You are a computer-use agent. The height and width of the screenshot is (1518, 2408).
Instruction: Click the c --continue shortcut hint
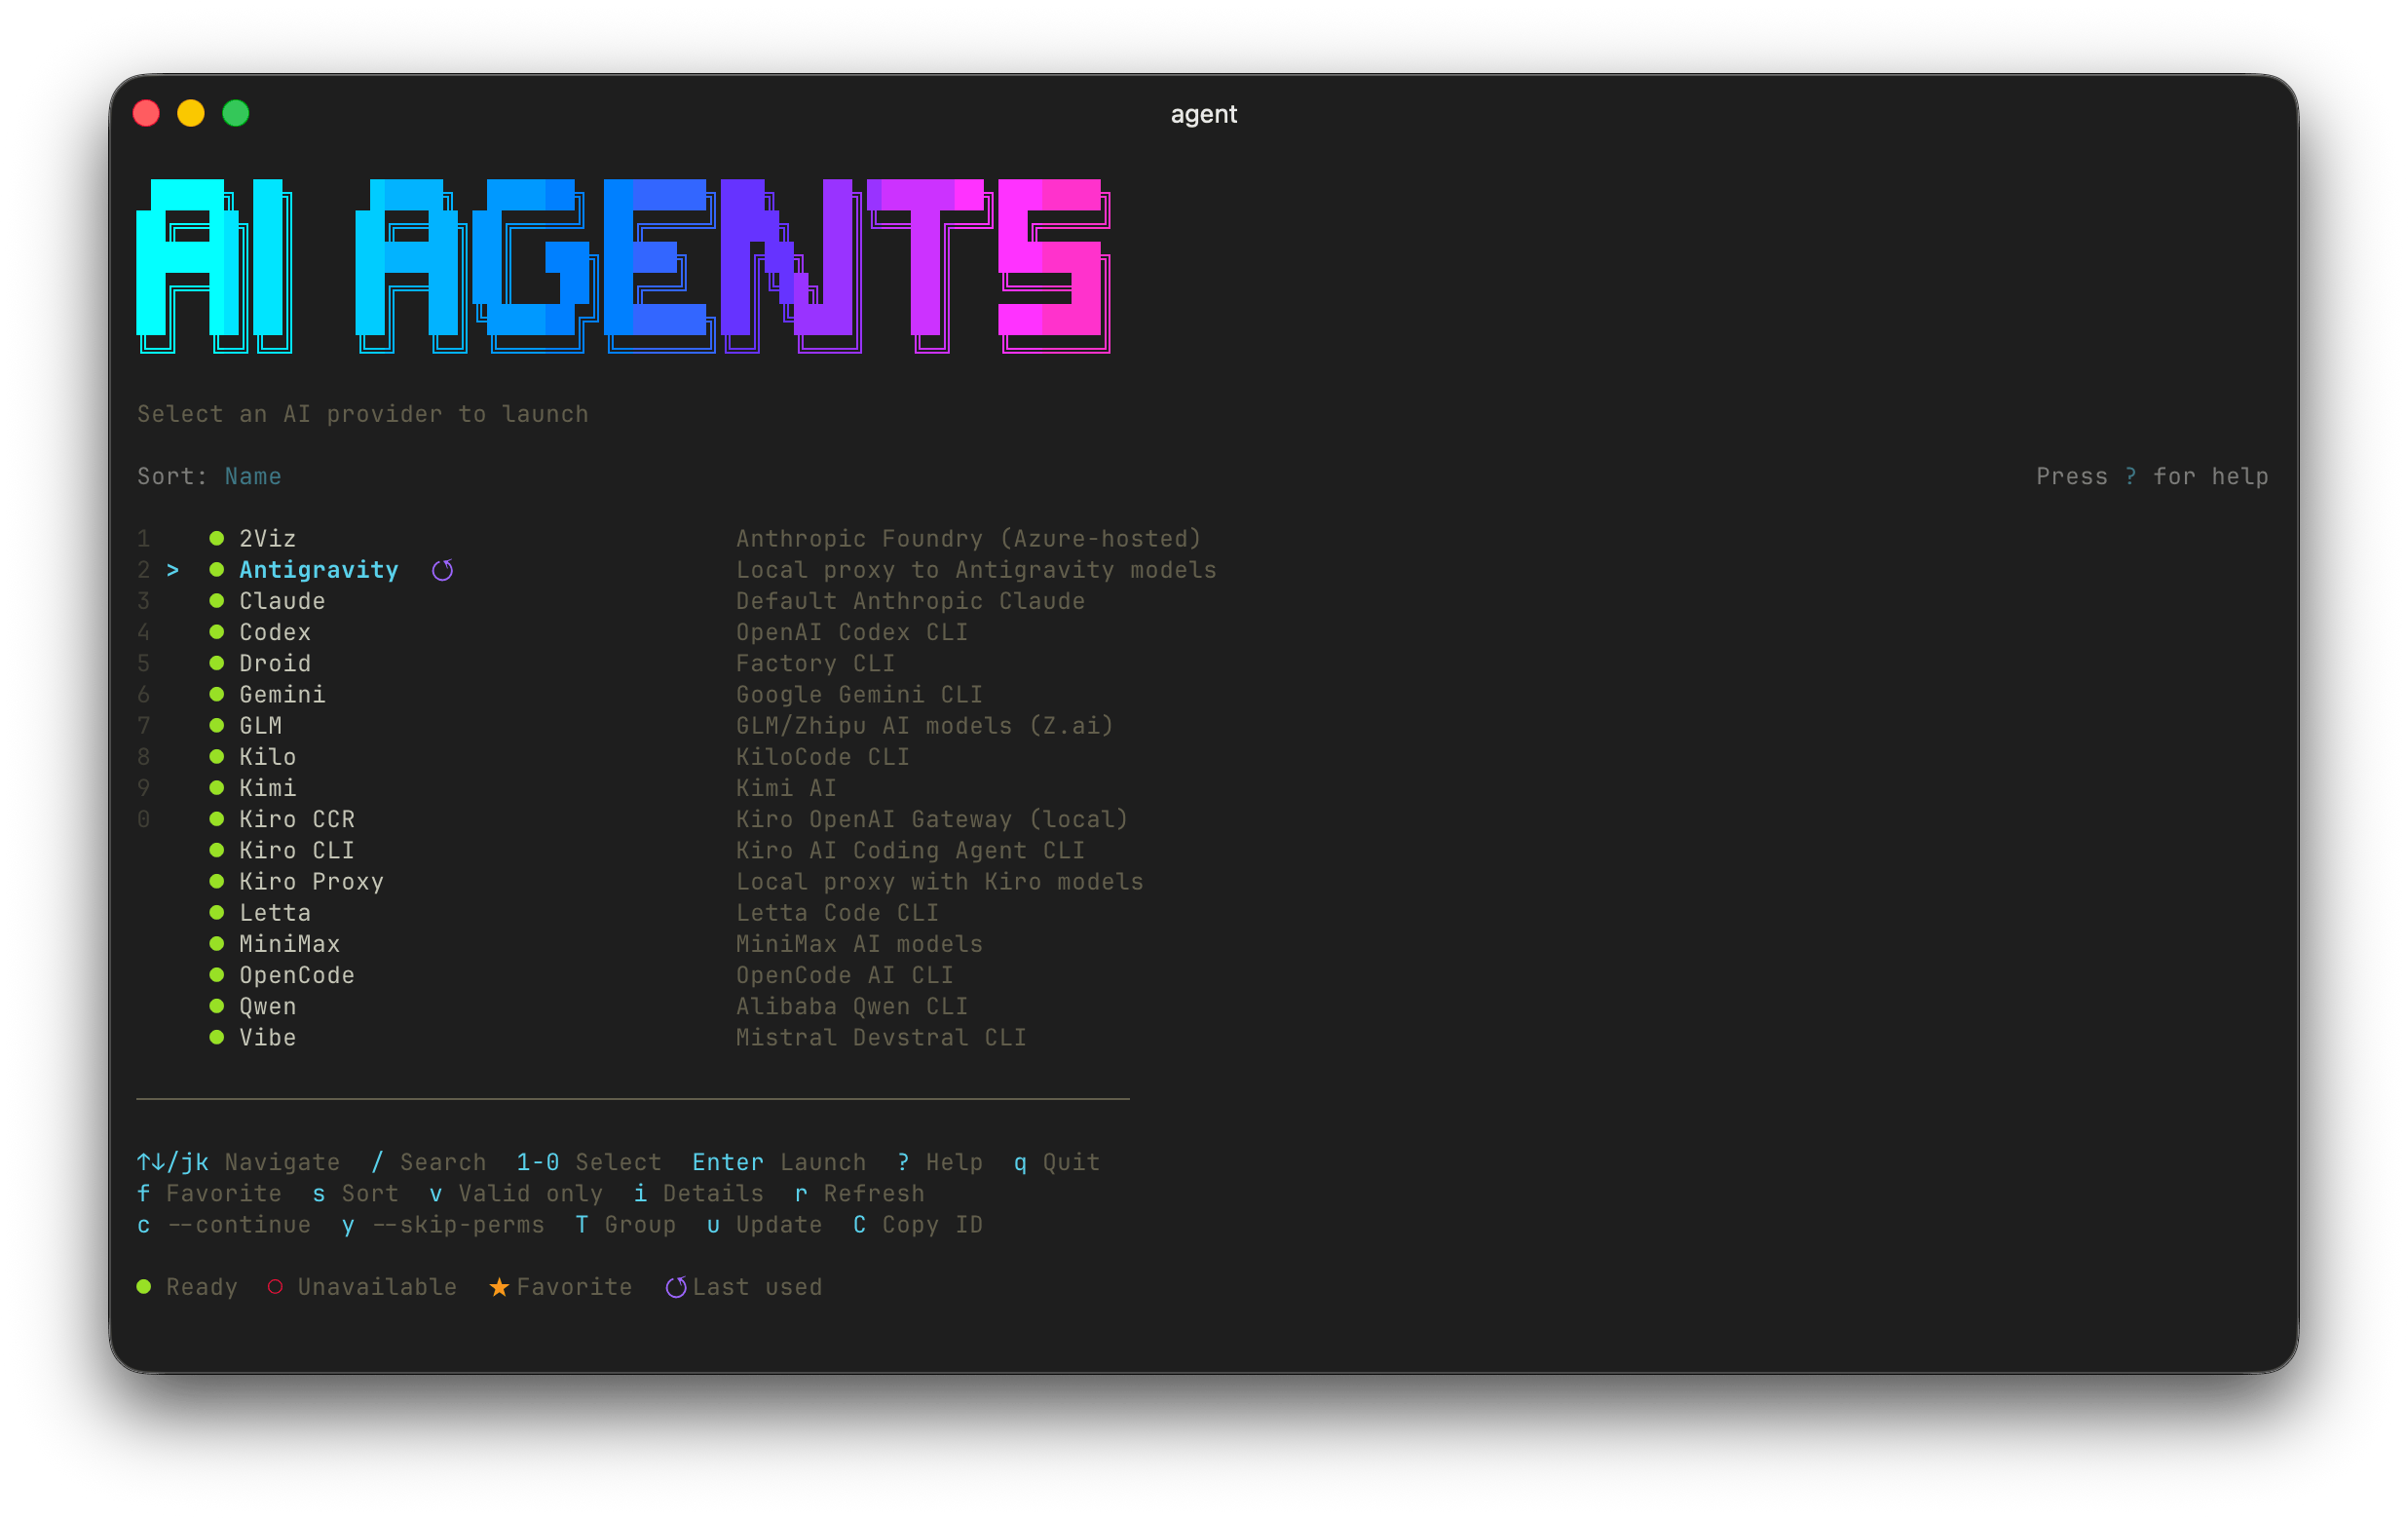click(x=224, y=1224)
